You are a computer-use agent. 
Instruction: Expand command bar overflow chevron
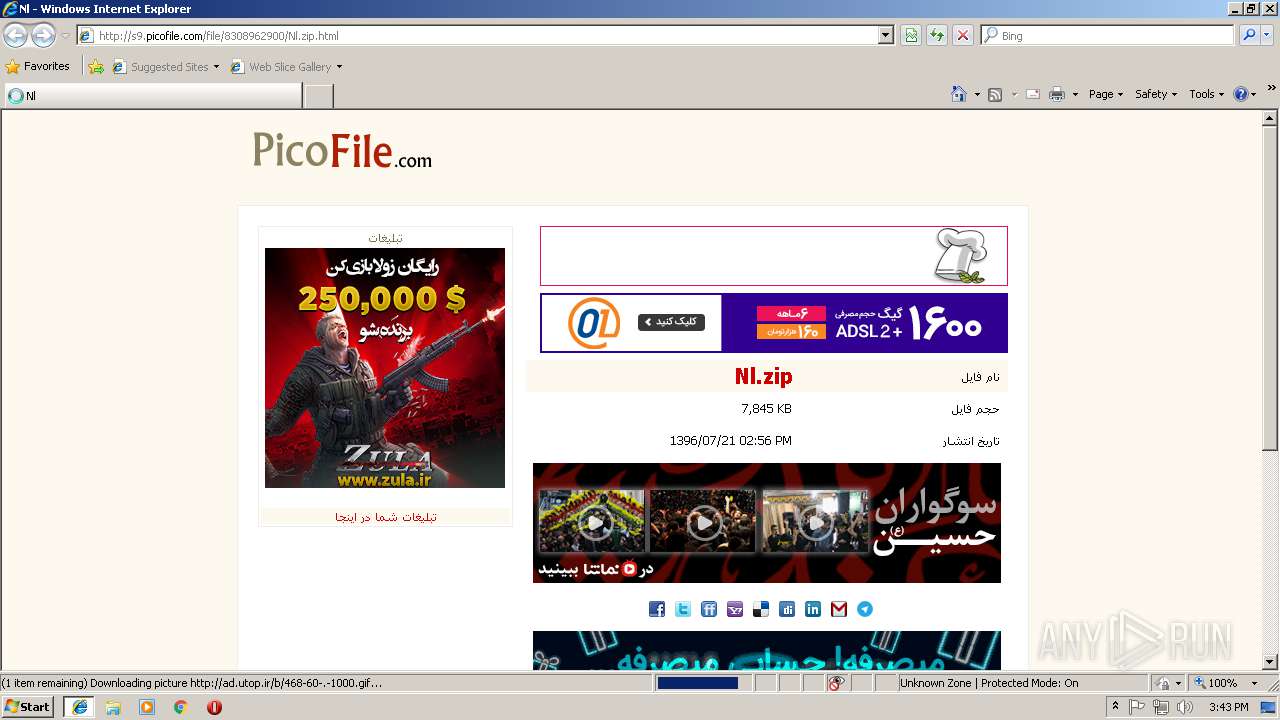point(1272,88)
